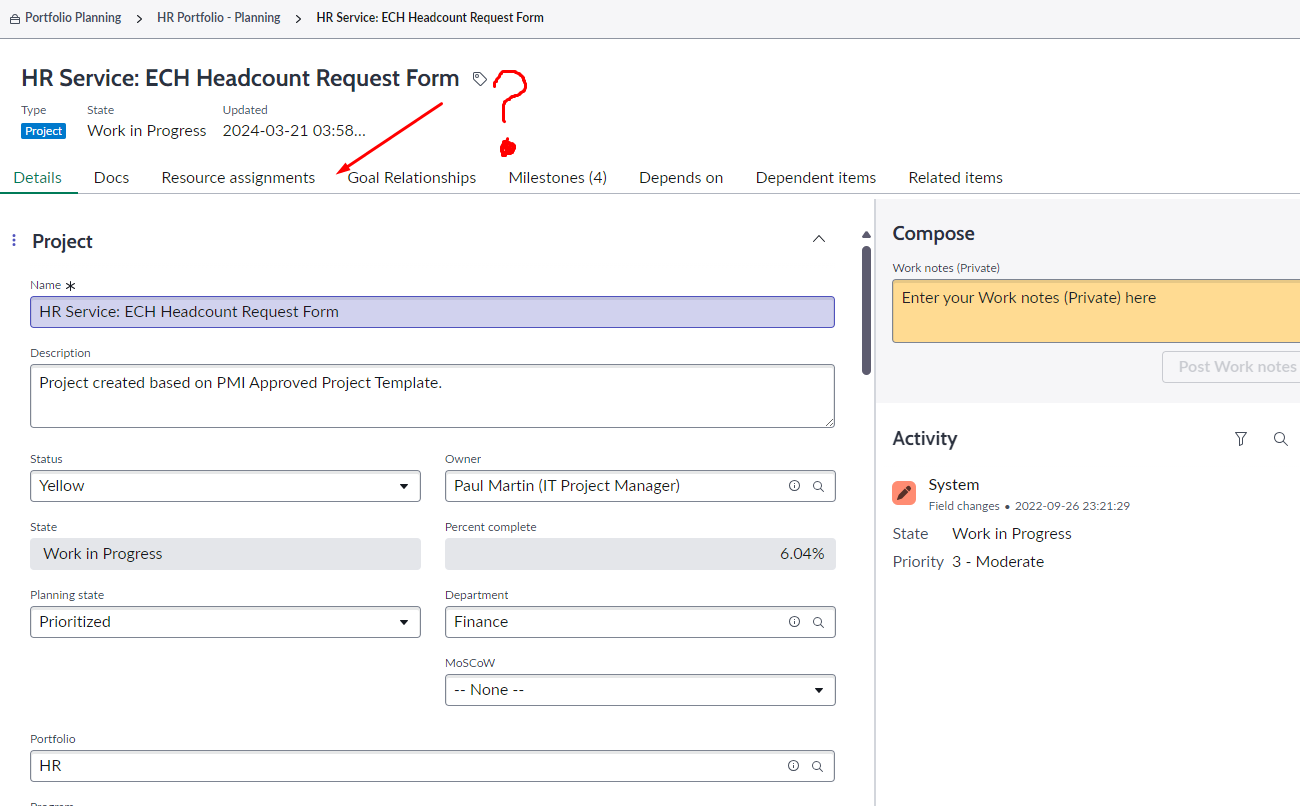Click the info icon next to Owner field
This screenshot has height=806, width=1300.
(x=794, y=485)
